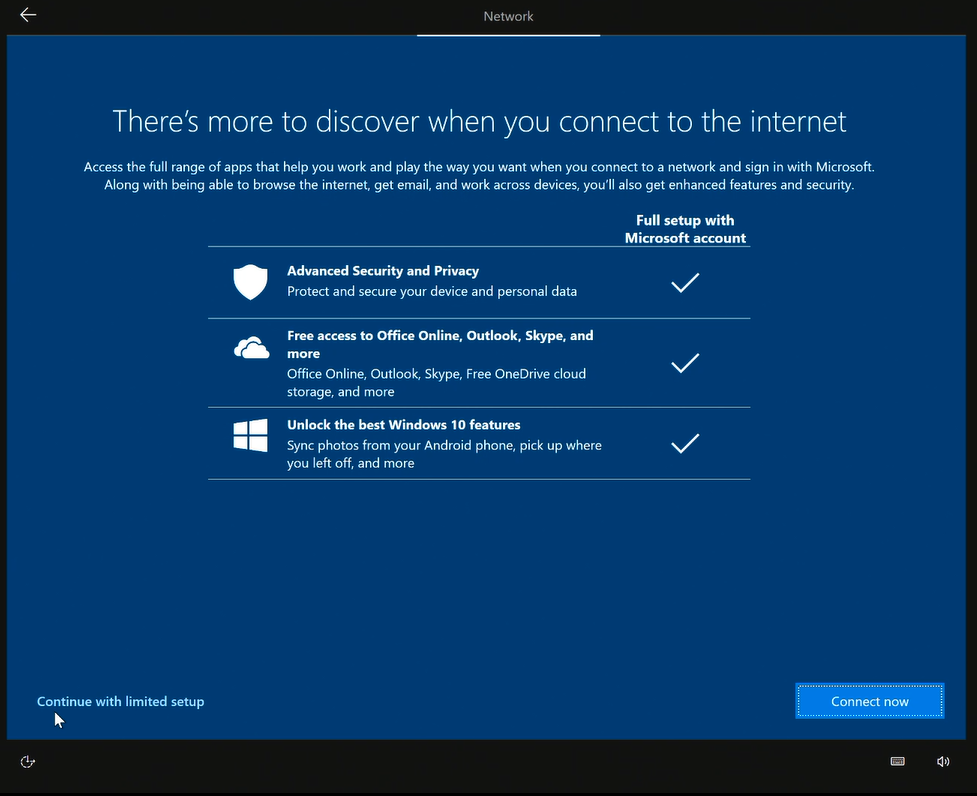The width and height of the screenshot is (977, 796).
Task: Click the Advanced Security and Privacy title
Action: point(383,271)
